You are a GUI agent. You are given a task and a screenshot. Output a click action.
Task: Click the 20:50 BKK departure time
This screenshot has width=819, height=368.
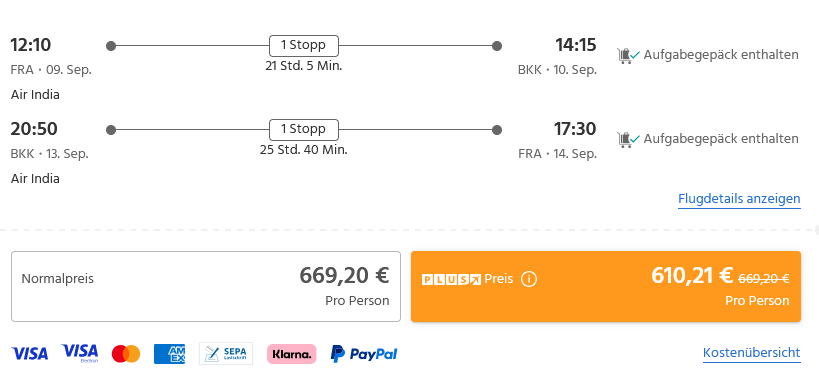click(x=34, y=129)
